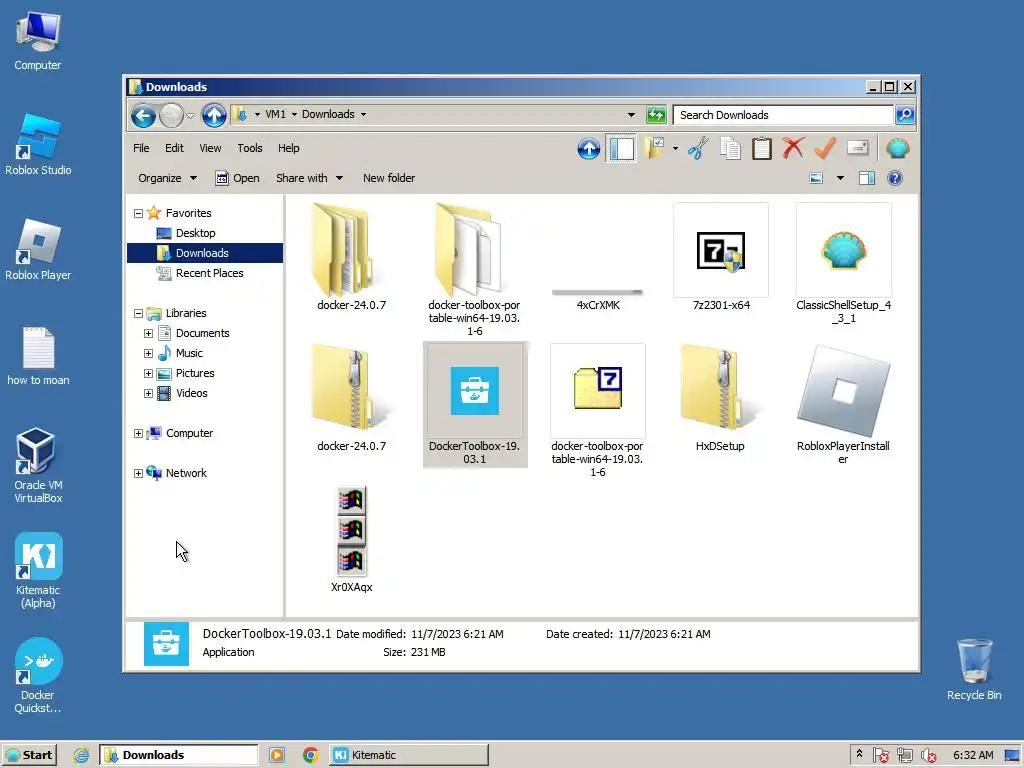Open the dropdown arrow after Downloads breadcrumb
1024x768 pixels.
click(x=363, y=114)
